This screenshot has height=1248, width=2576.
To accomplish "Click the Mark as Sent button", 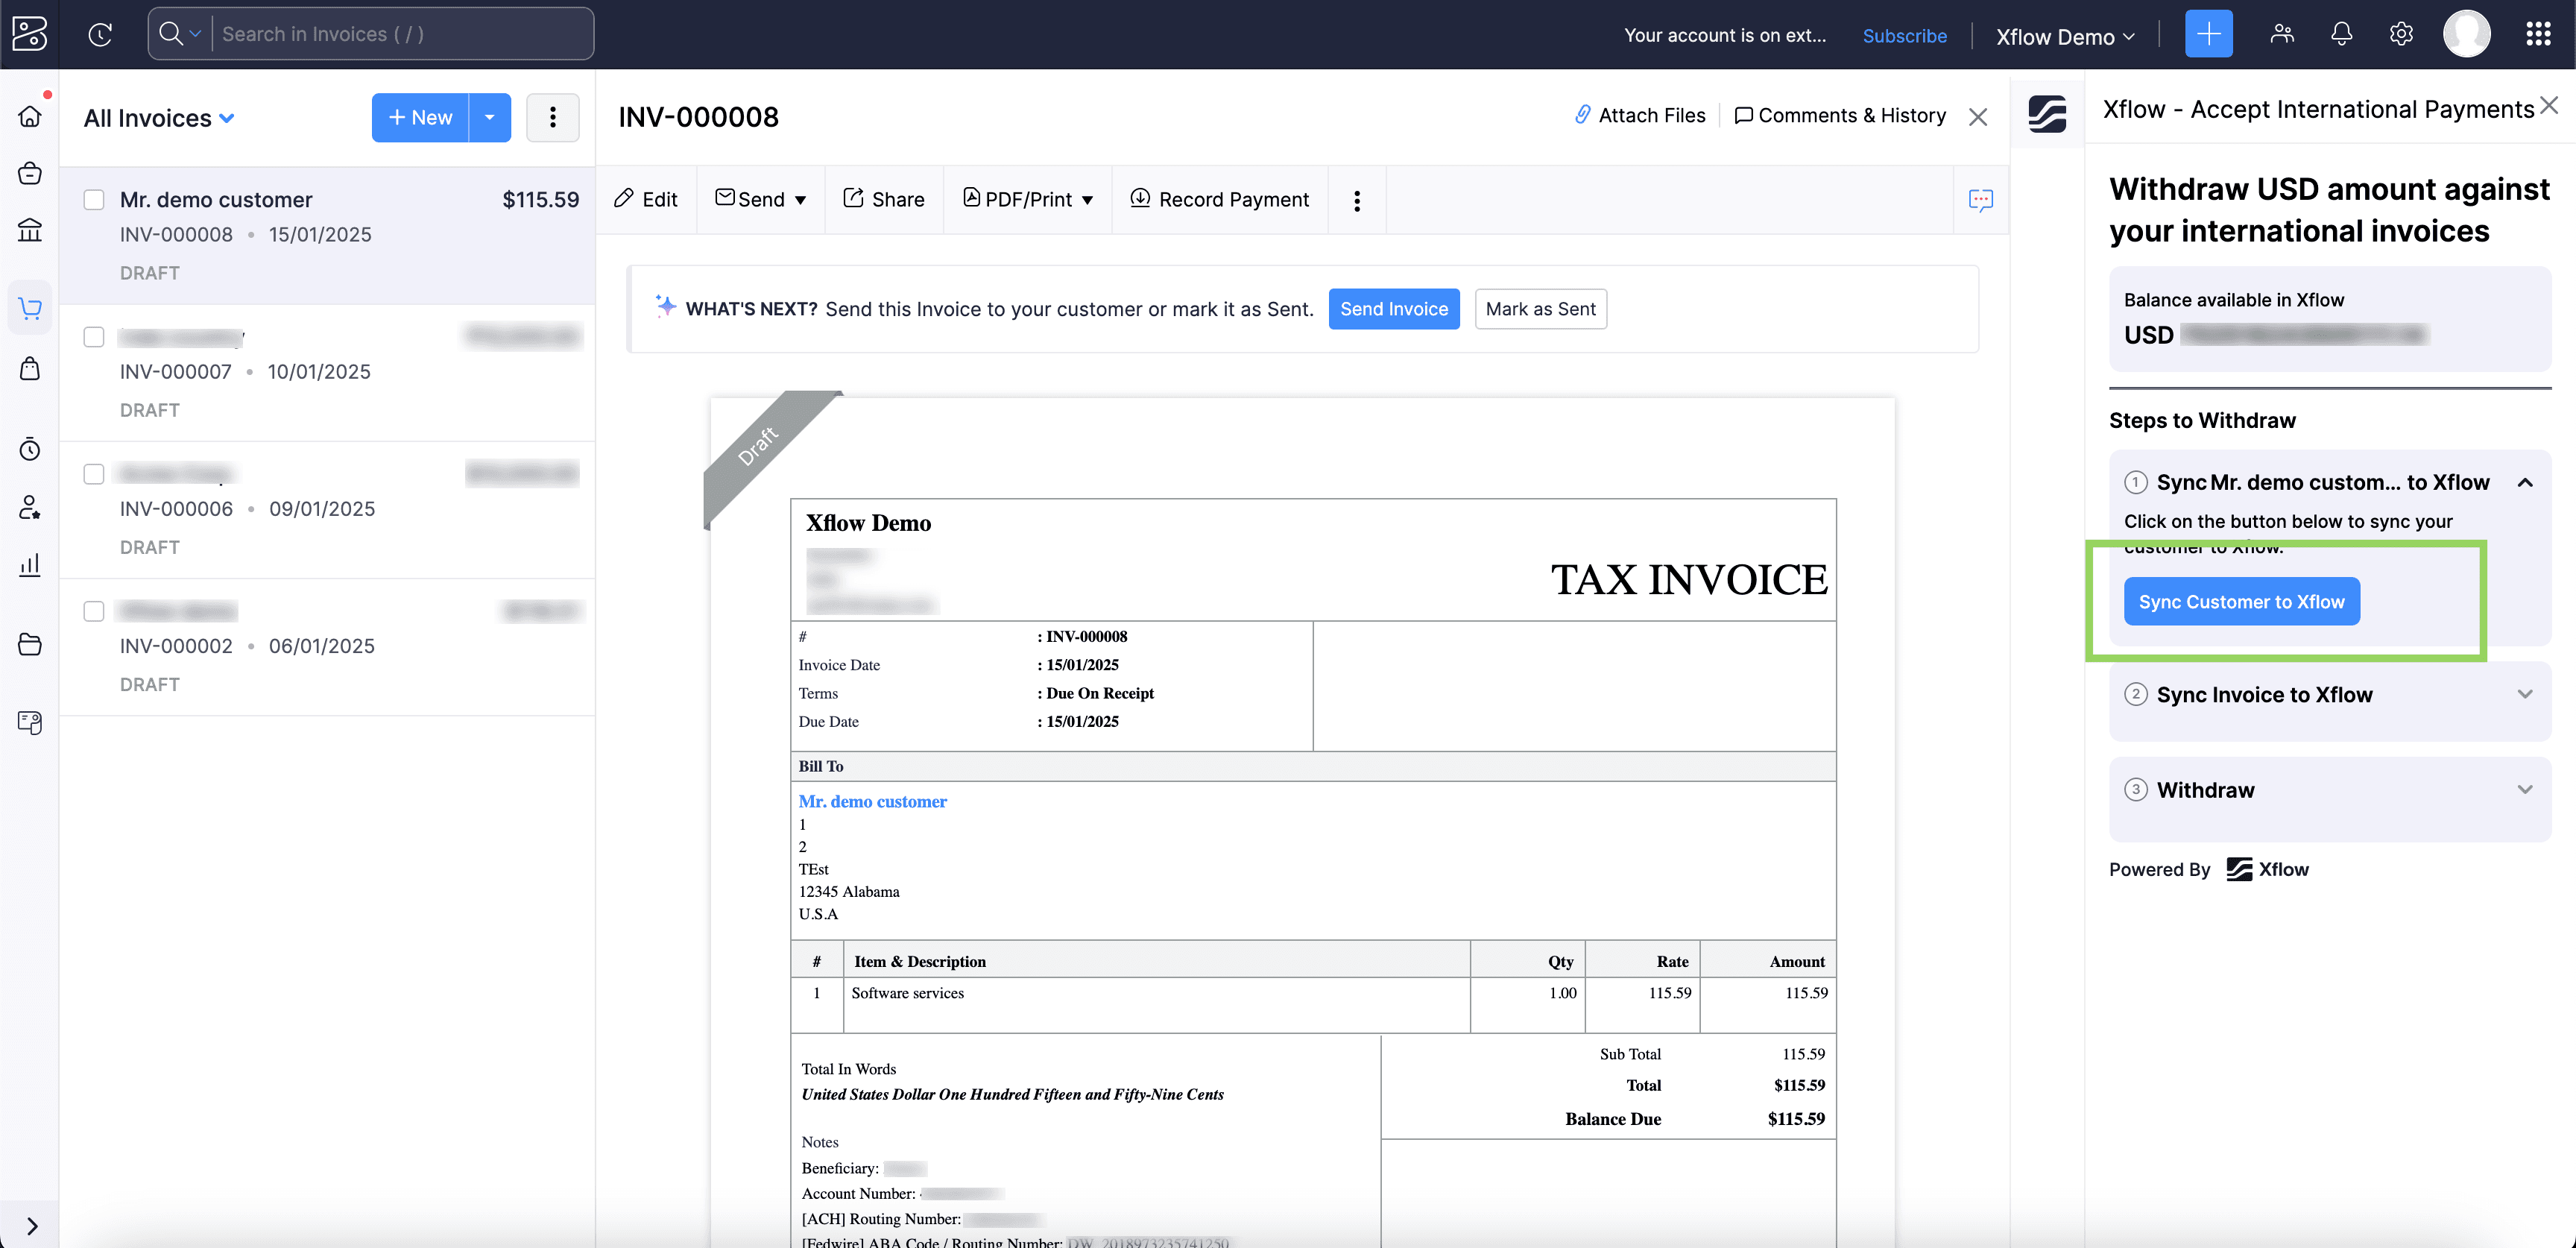I will (x=1540, y=309).
